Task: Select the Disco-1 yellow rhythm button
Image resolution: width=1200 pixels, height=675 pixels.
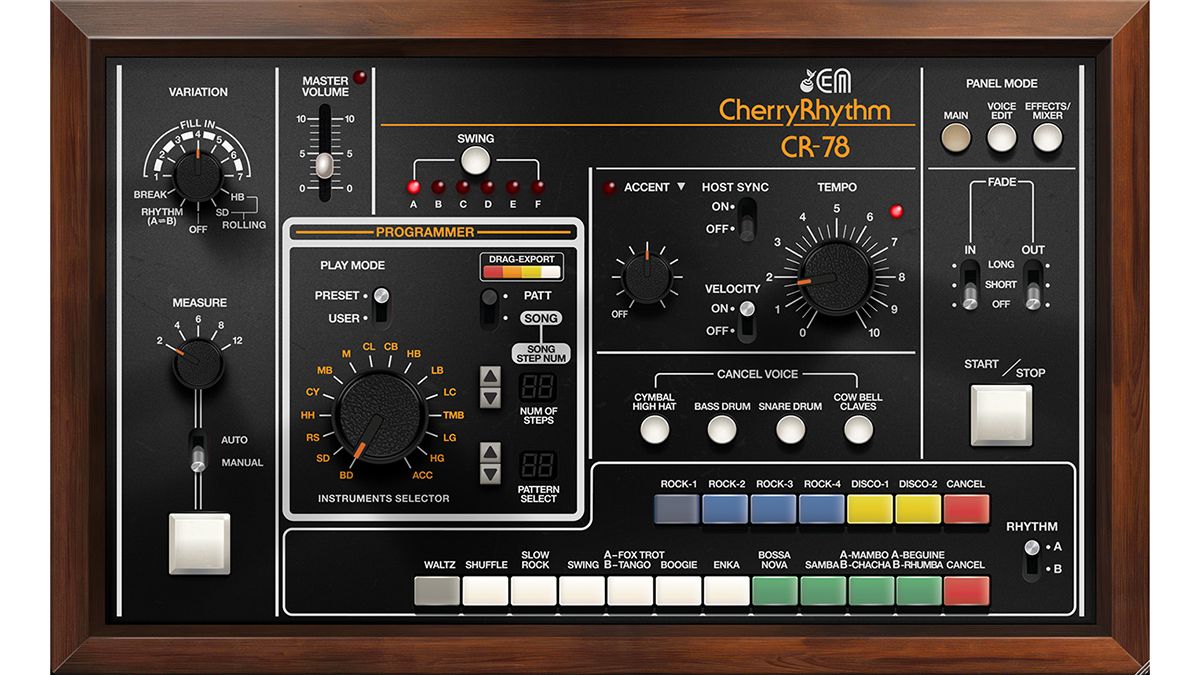Action: click(870, 509)
